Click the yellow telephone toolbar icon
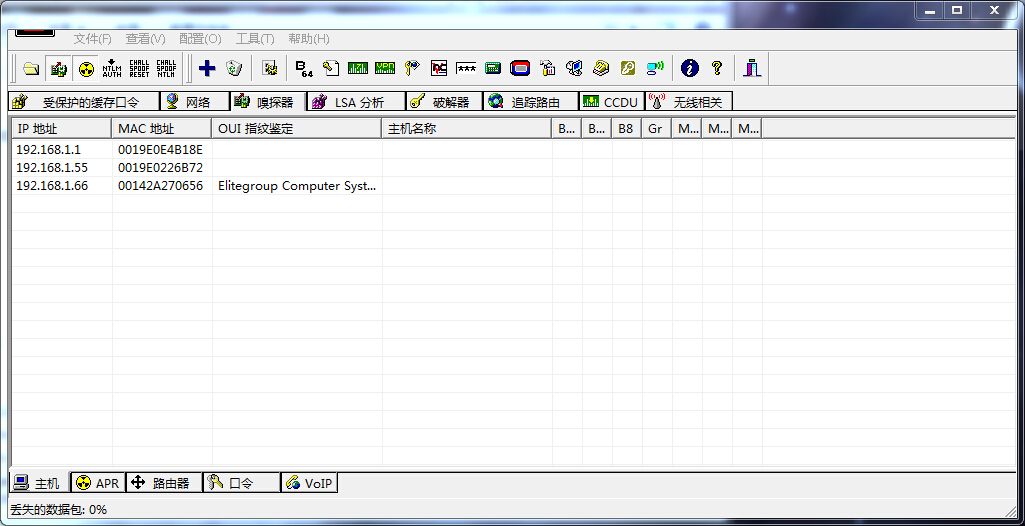Image resolution: width=1025 pixels, height=526 pixels. pyautogui.click(x=601, y=68)
